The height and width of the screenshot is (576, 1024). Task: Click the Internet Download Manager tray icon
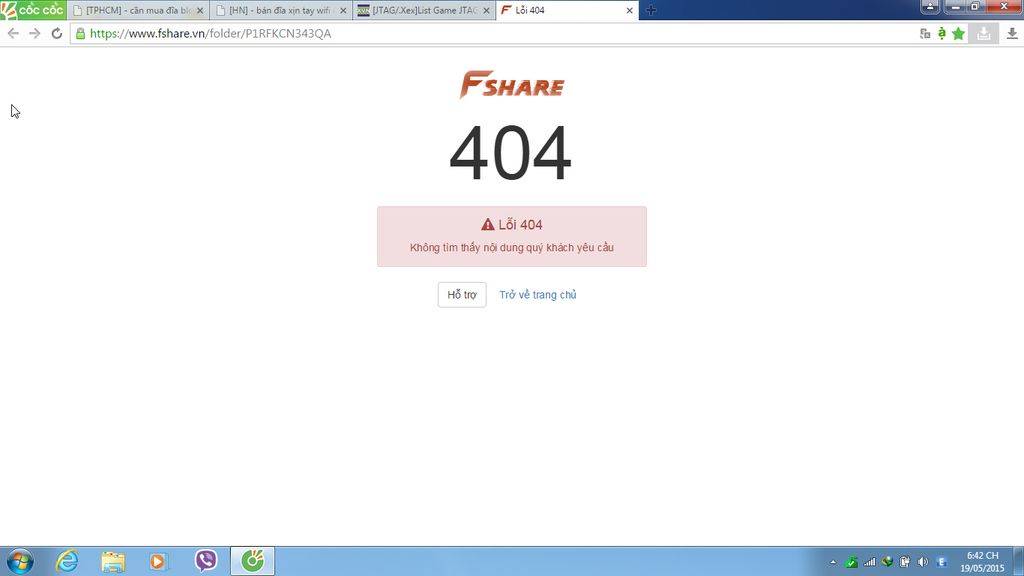[x=887, y=562]
